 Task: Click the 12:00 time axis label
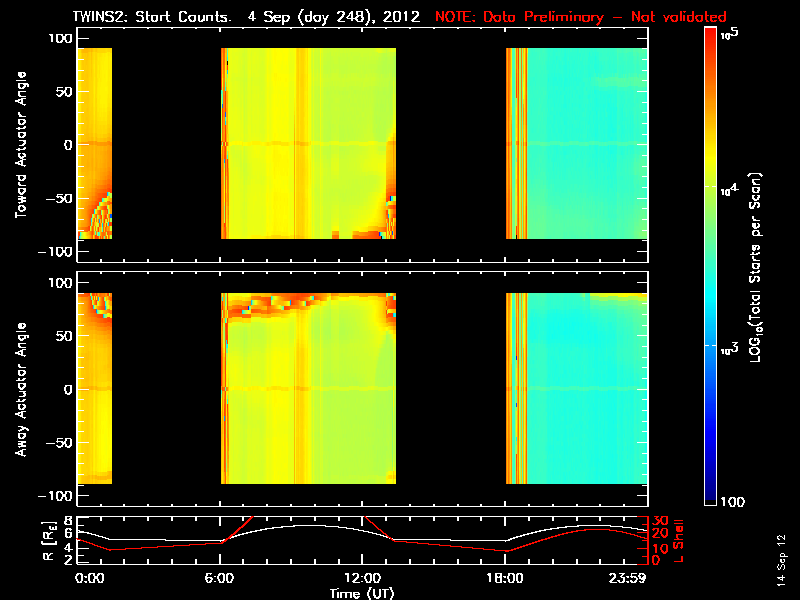362,578
